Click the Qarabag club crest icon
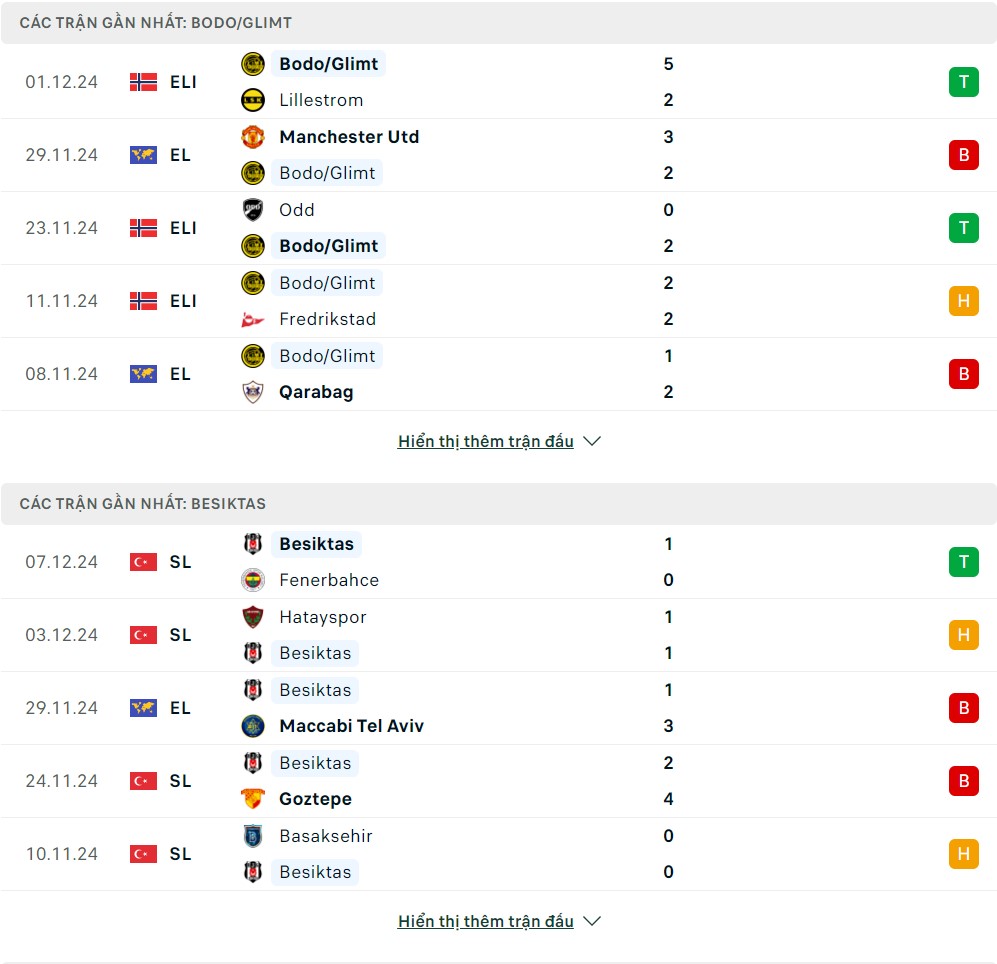Viewport: 997px width, 964px height. [x=253, y=392]
